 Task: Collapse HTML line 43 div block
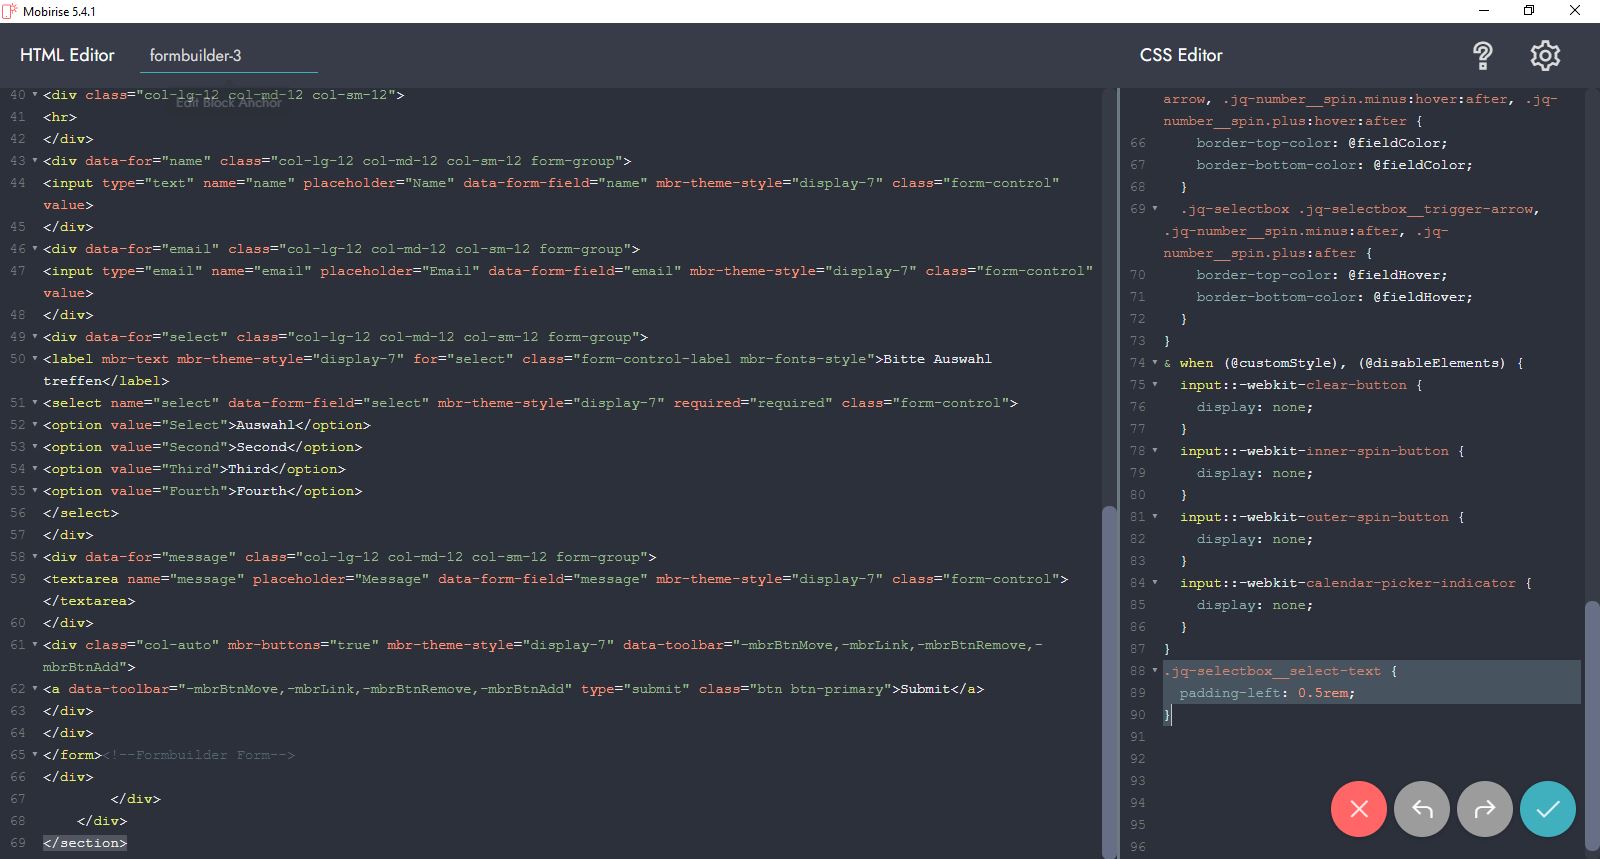tap(35, 161)
